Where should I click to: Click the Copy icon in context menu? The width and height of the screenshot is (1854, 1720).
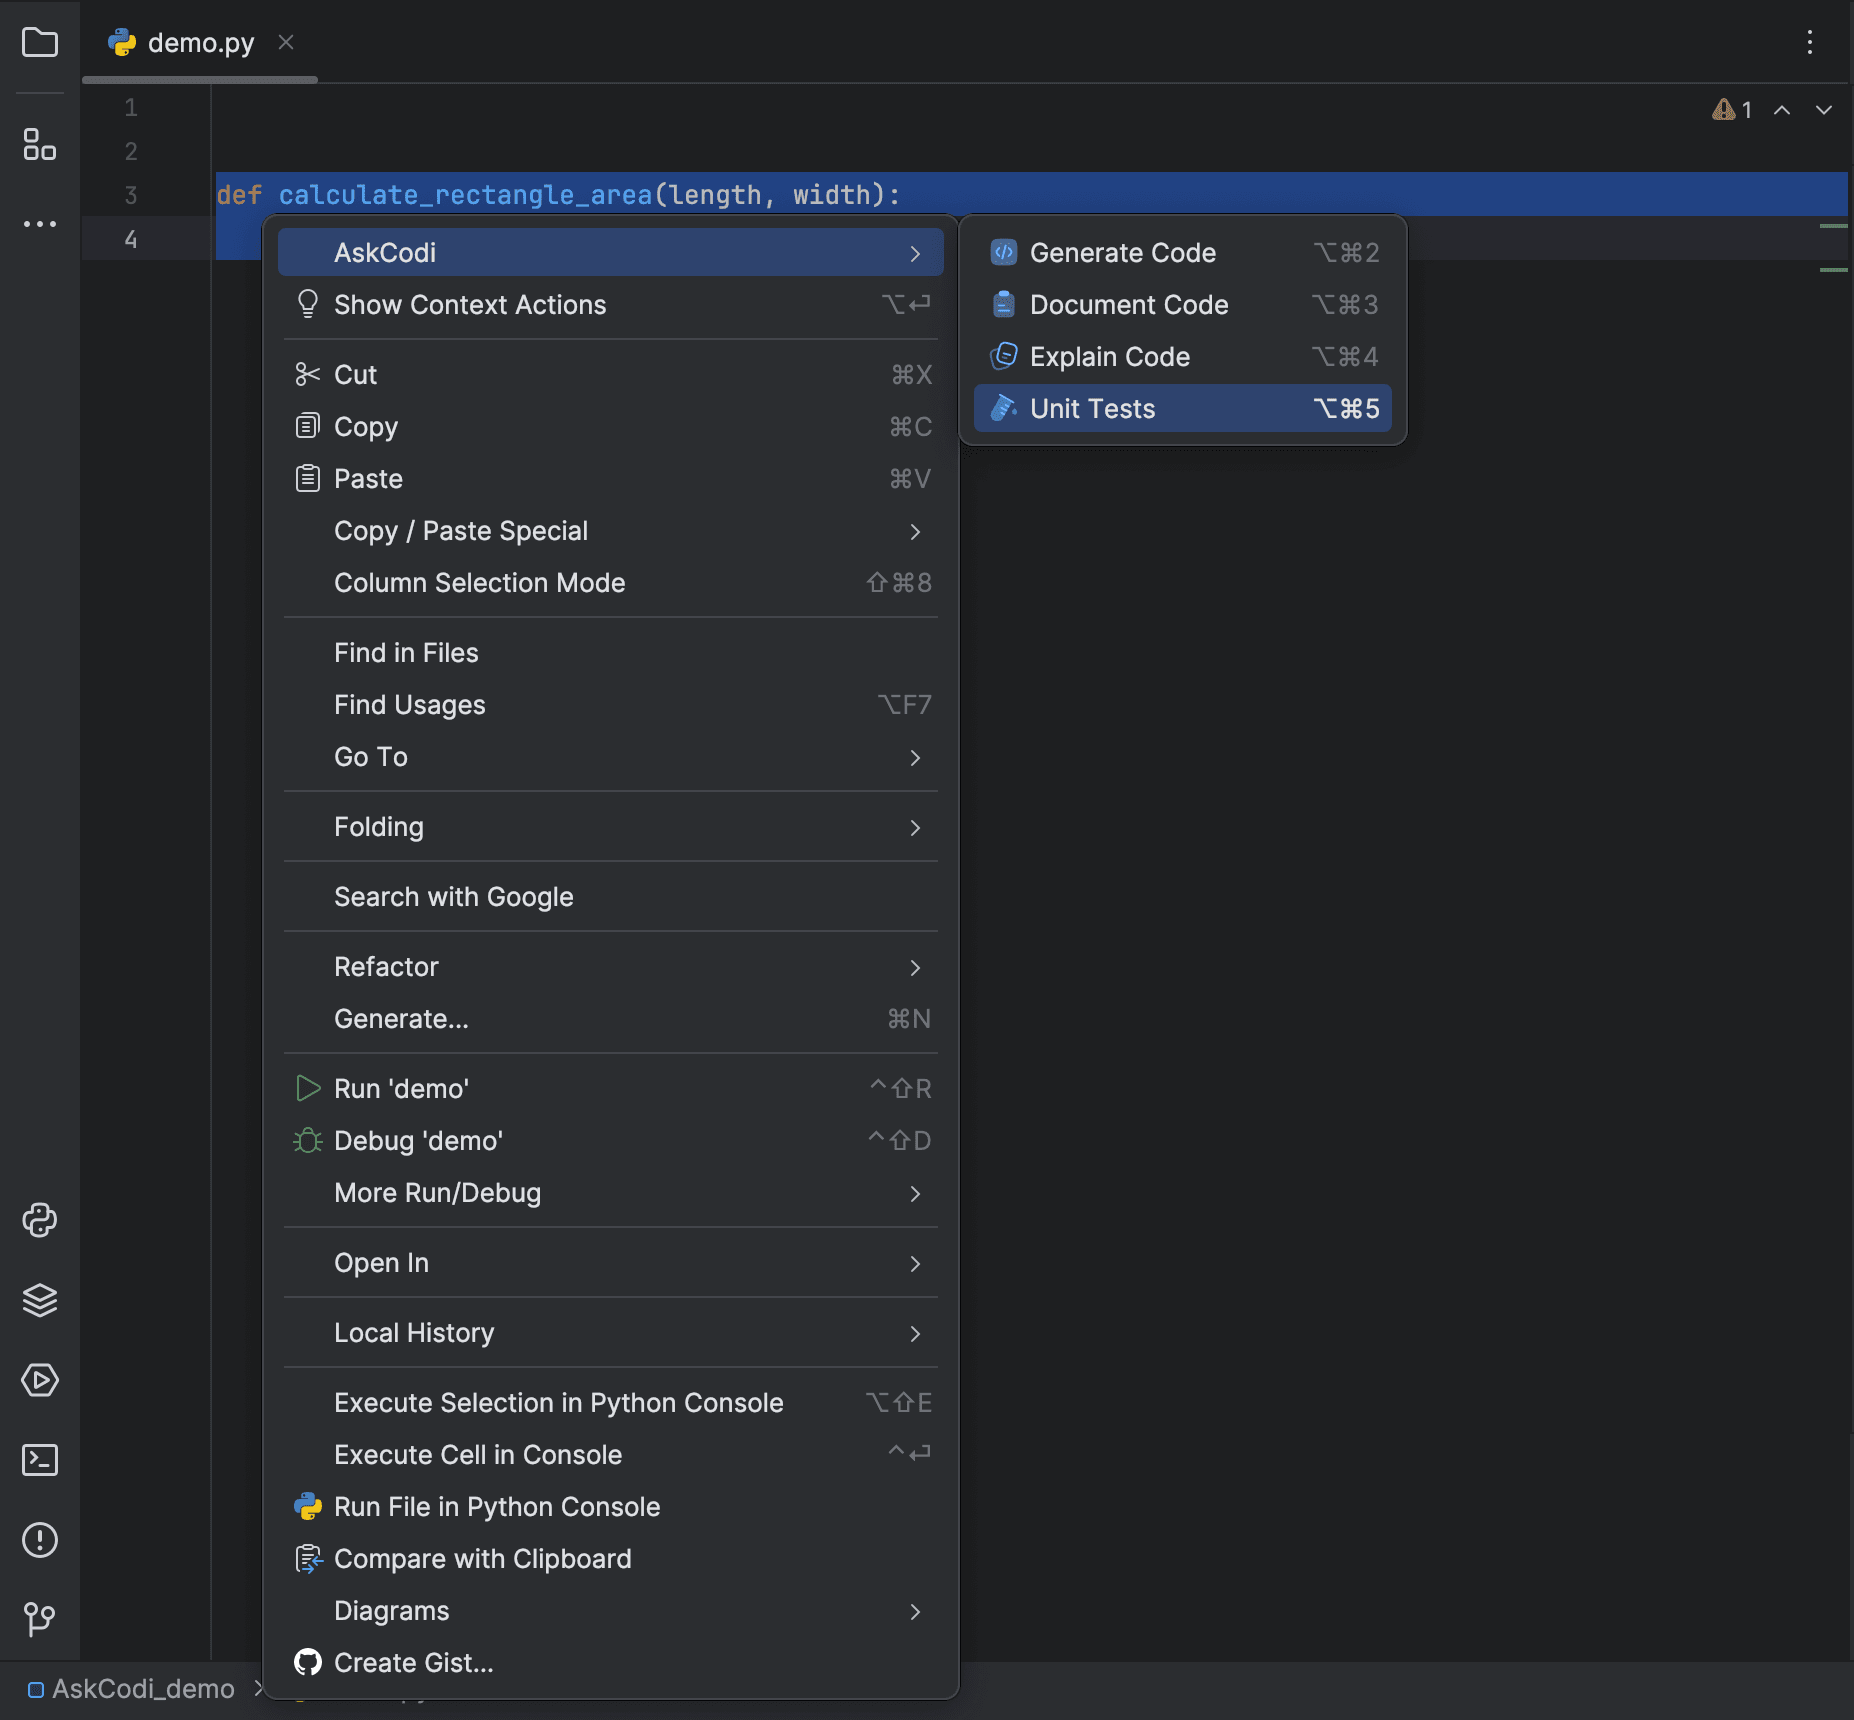308,427
